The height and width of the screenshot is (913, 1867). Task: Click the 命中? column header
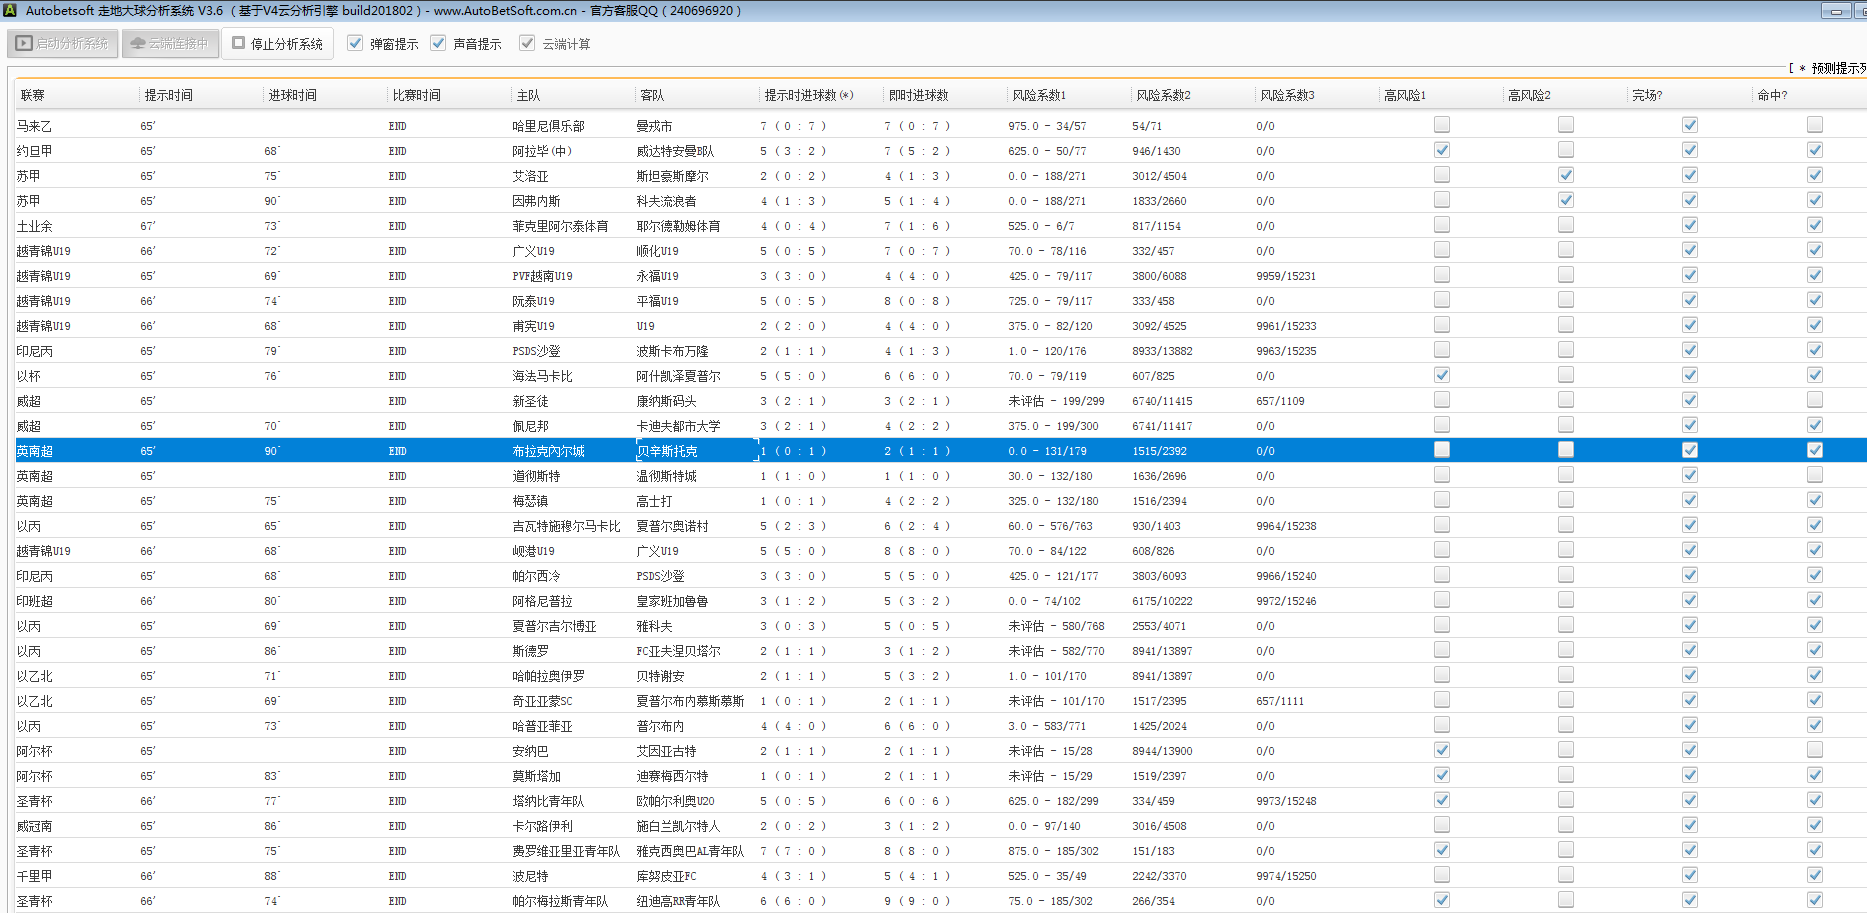[1772, 95]
